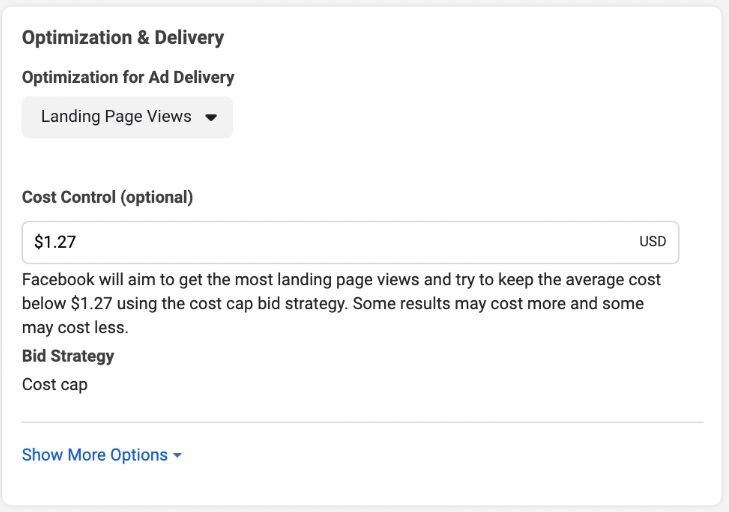Image resolution: width=729 pixels, height=512 pixels.
Task: Click the Cost Control amount input field
Action: coord(330,242)
